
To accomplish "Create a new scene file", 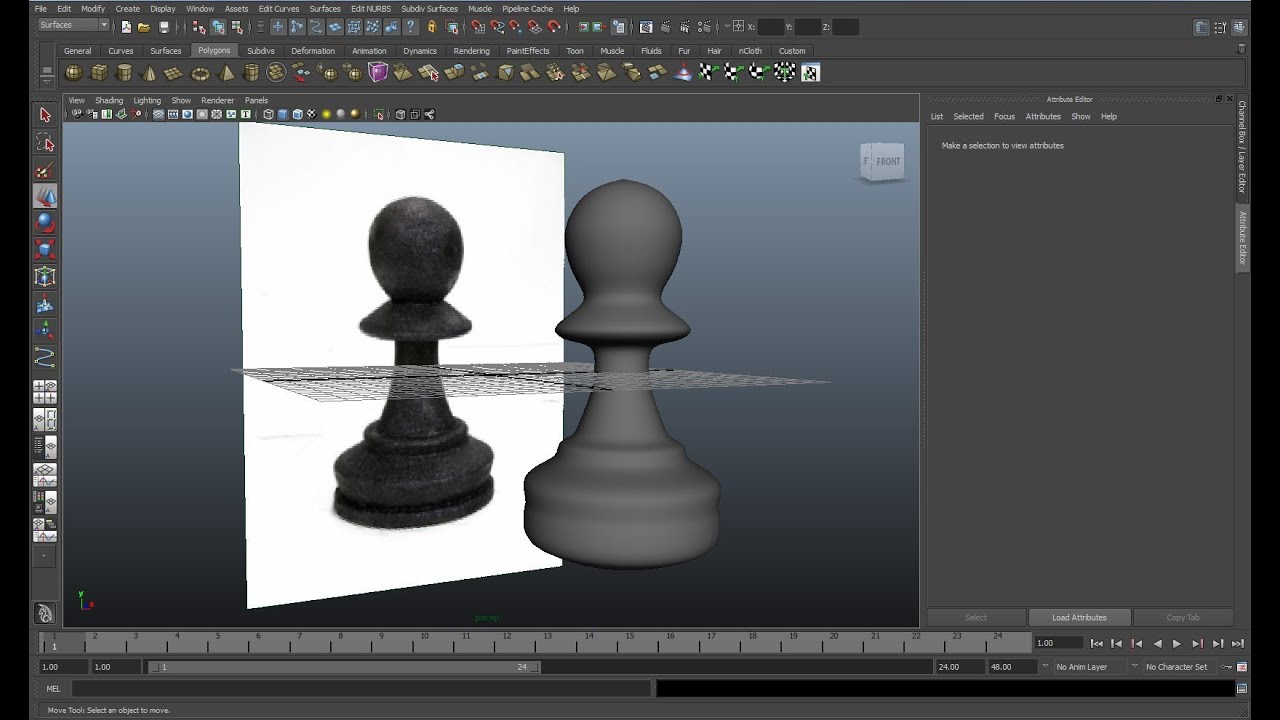I will (126, 27).
